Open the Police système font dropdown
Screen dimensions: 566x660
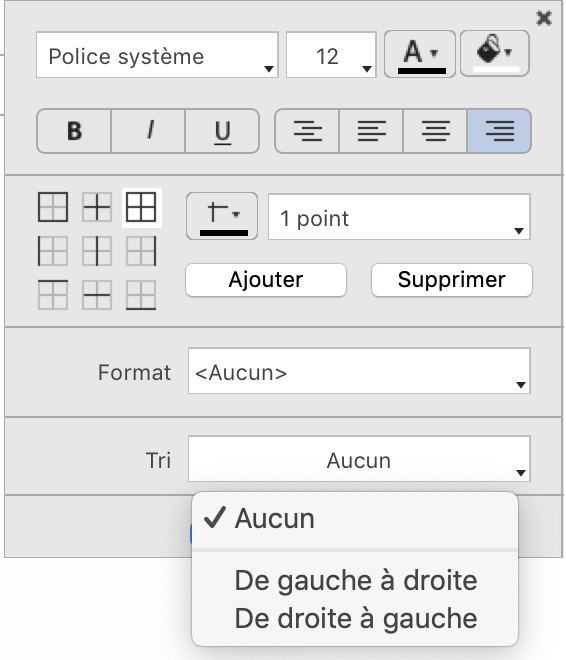(157, 55)
